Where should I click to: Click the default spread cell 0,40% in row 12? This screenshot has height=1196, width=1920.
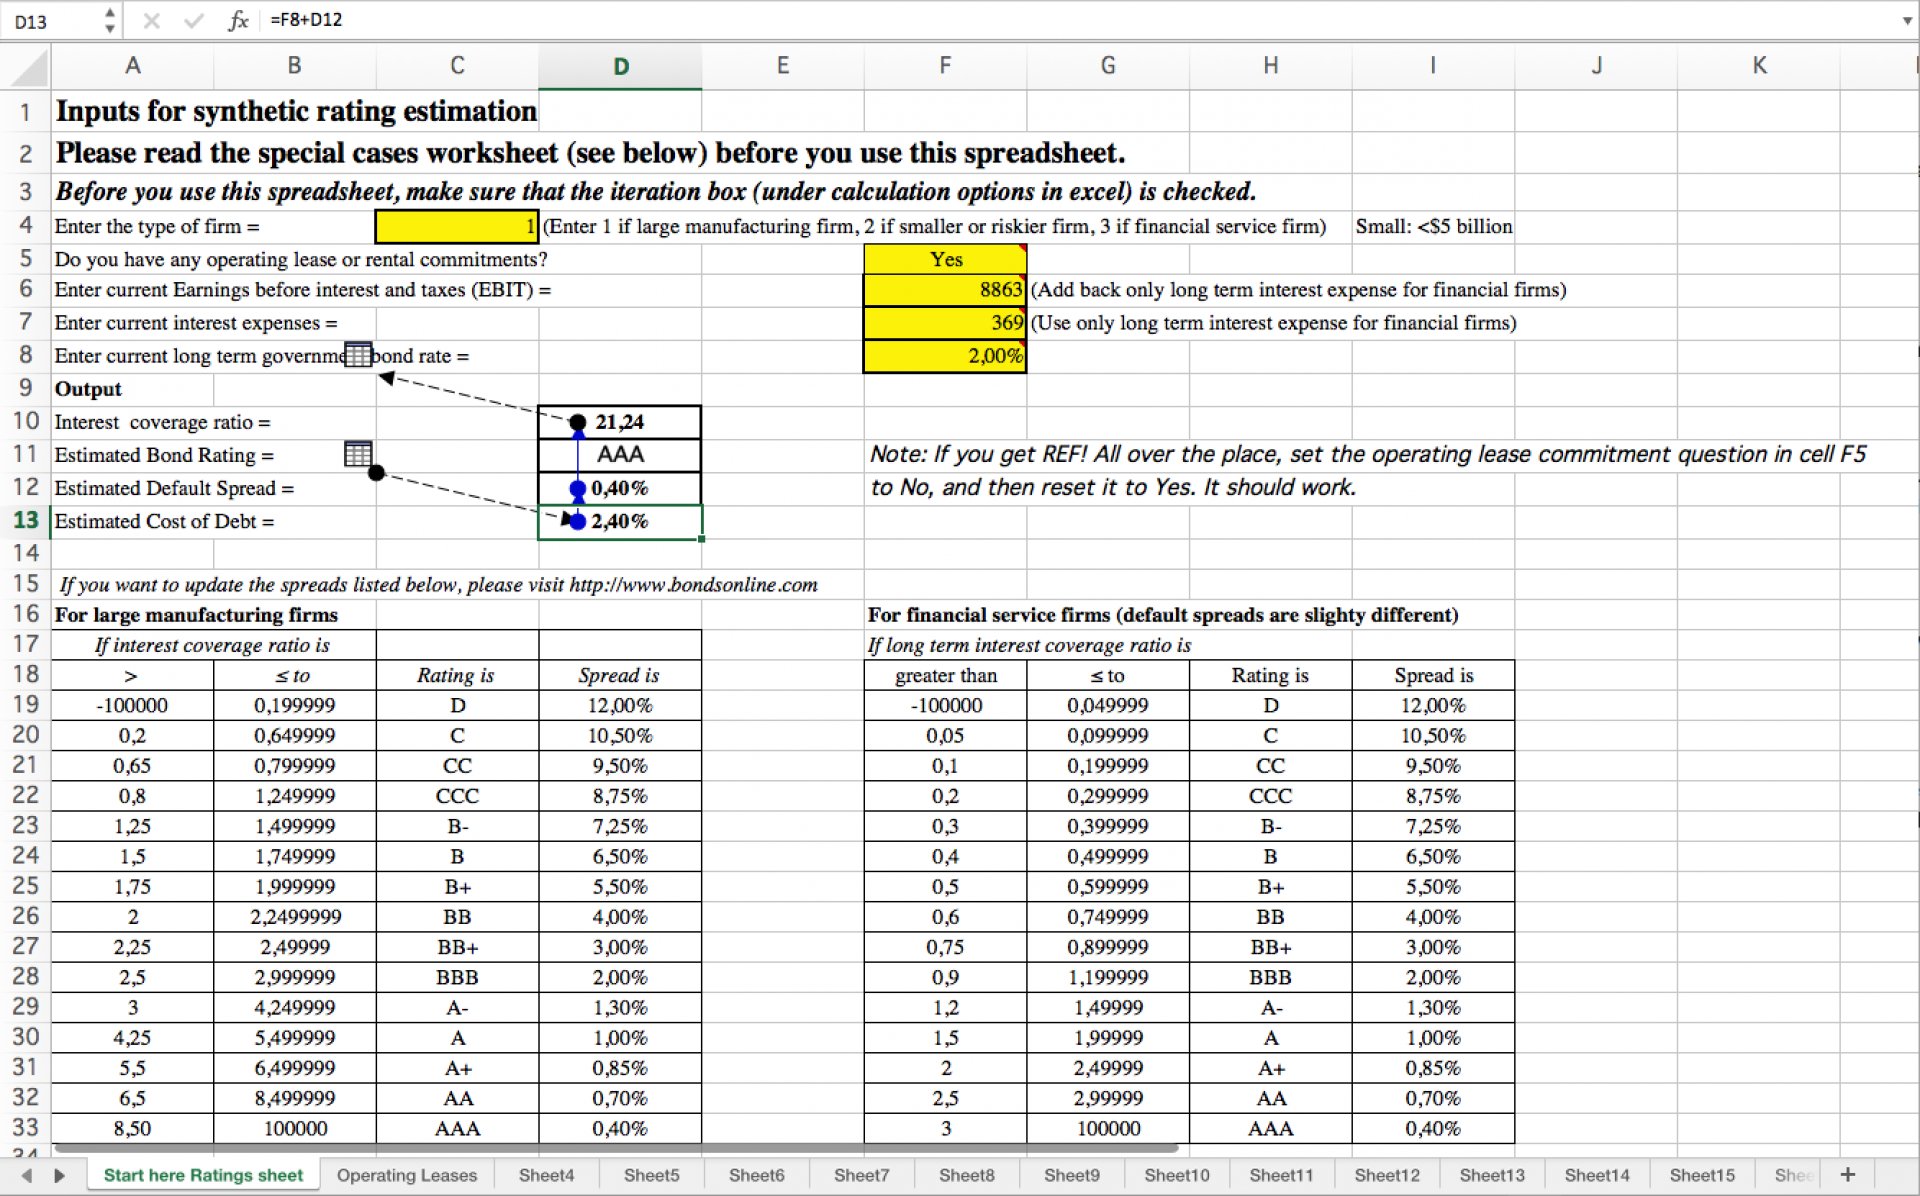pos(620,488)
